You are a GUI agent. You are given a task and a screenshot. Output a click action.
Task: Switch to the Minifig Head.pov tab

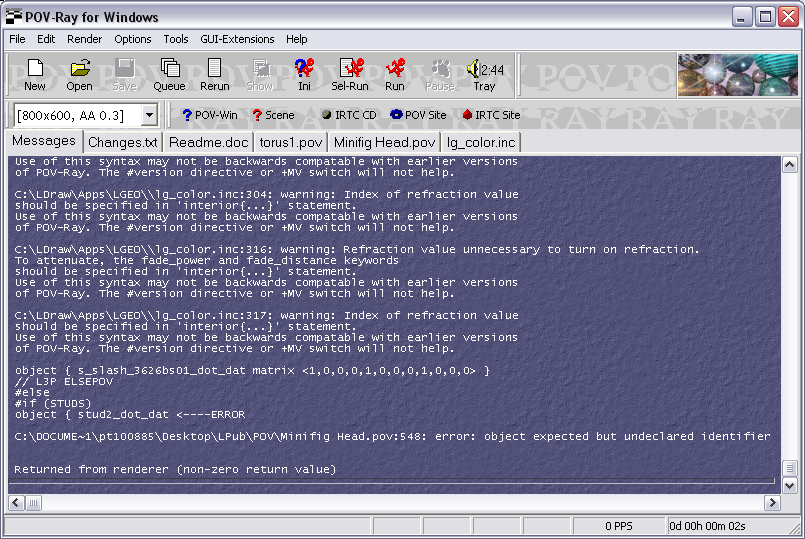pyautogui.click(x=385, y=142)
